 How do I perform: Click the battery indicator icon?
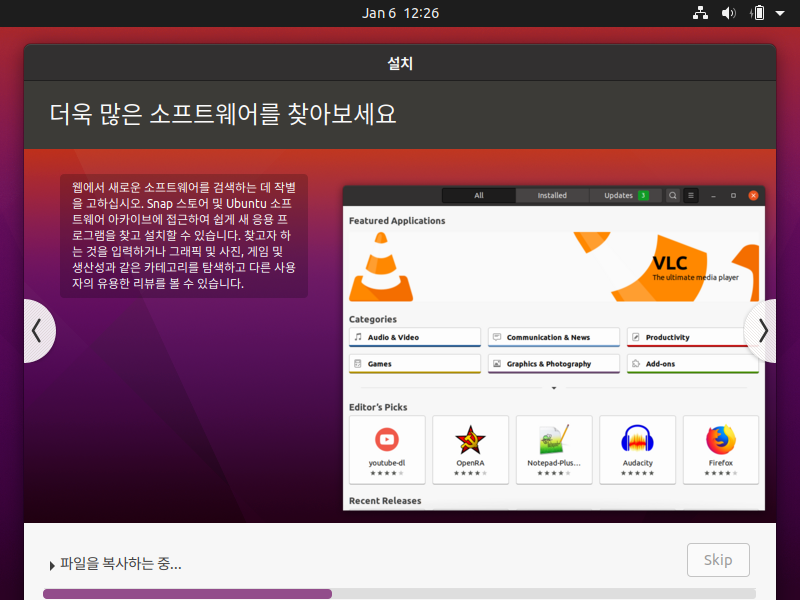point(758,13)
